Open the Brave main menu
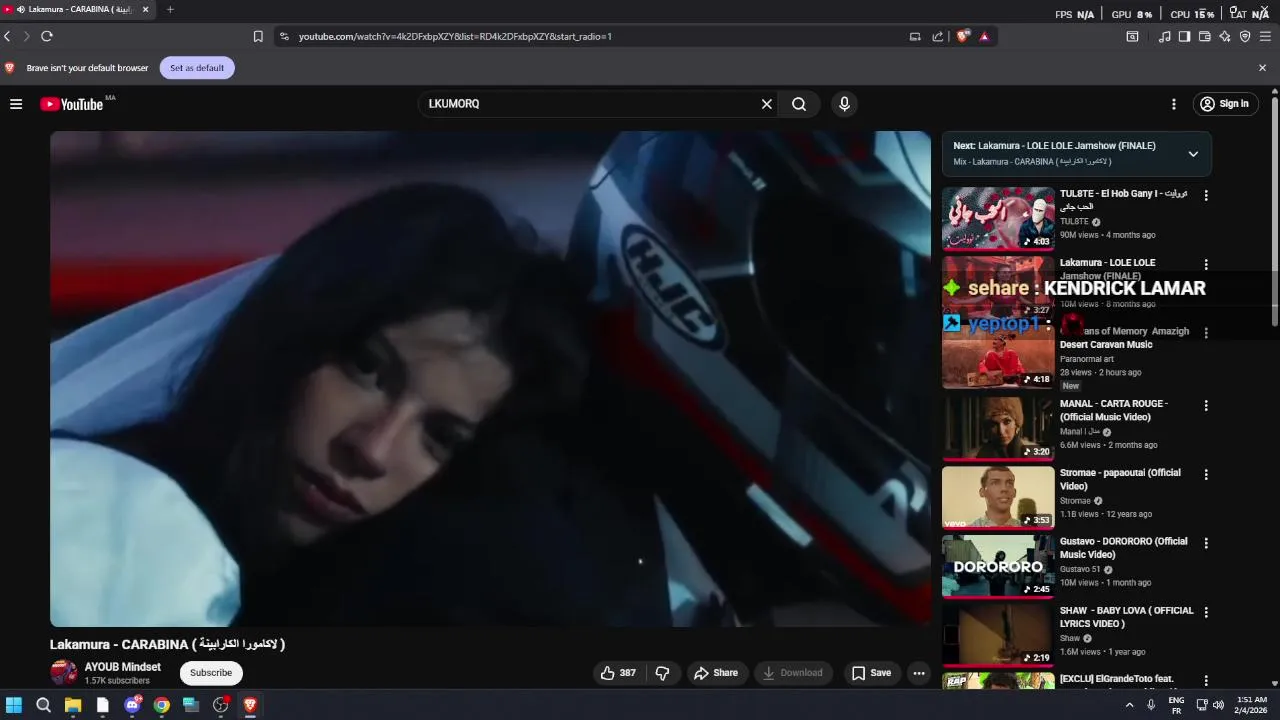The image size is (1280, 720). tap(1265, 36)
